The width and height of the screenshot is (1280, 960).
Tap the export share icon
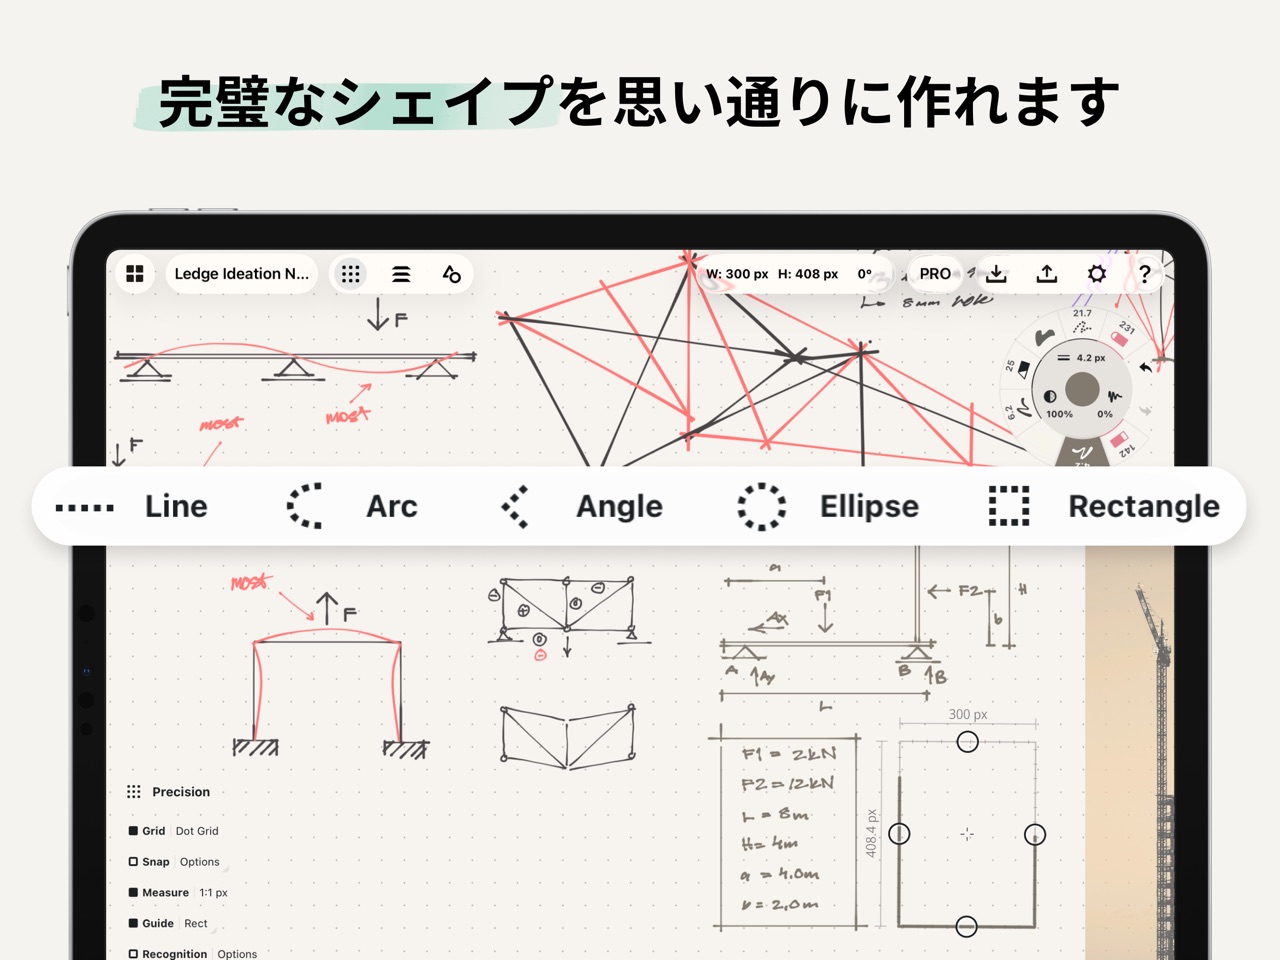coord(1047,273)
